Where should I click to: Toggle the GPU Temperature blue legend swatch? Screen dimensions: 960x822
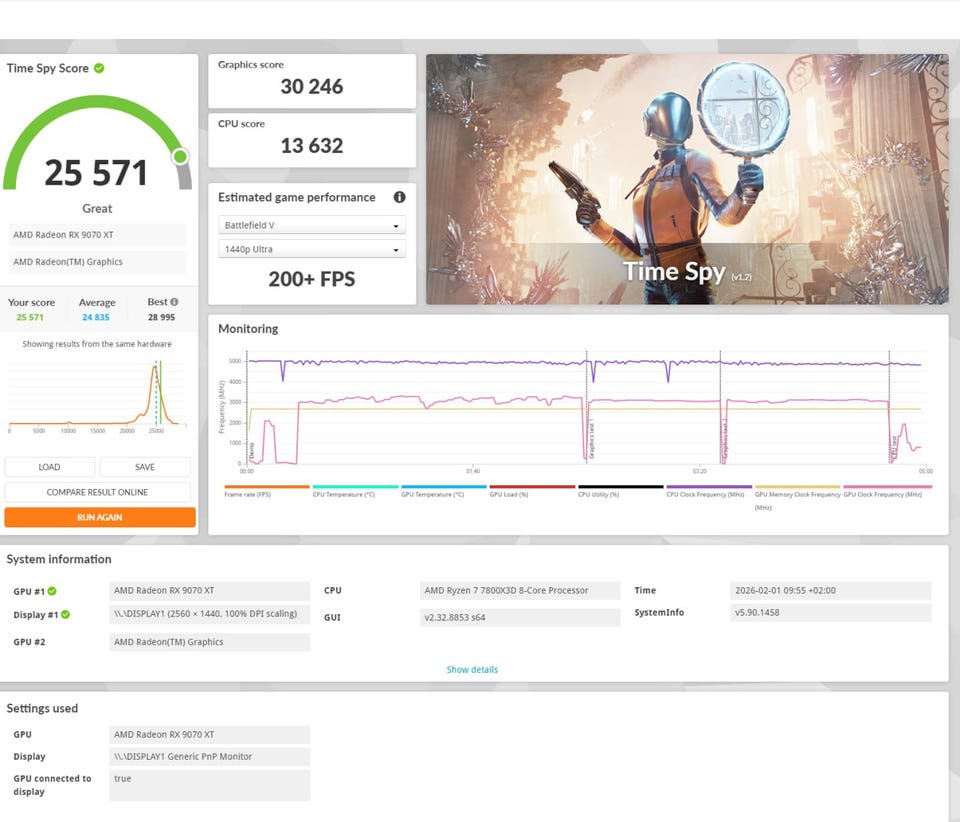click(x=444, y=487)
